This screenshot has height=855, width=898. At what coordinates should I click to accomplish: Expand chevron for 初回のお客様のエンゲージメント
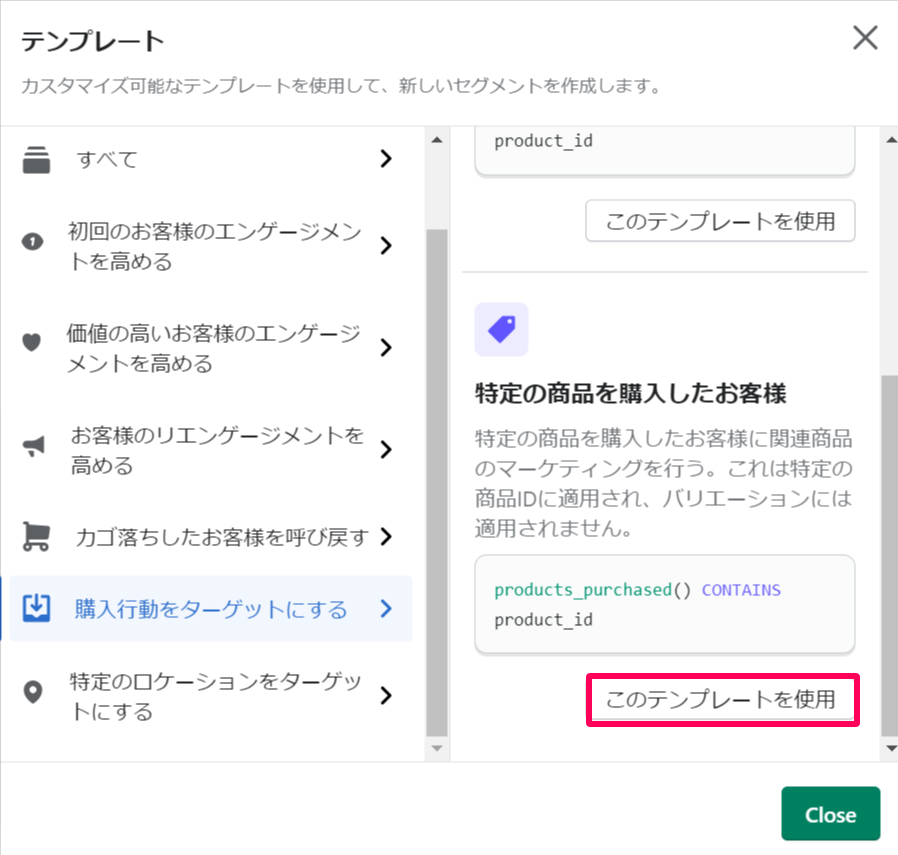pos(386,246)
